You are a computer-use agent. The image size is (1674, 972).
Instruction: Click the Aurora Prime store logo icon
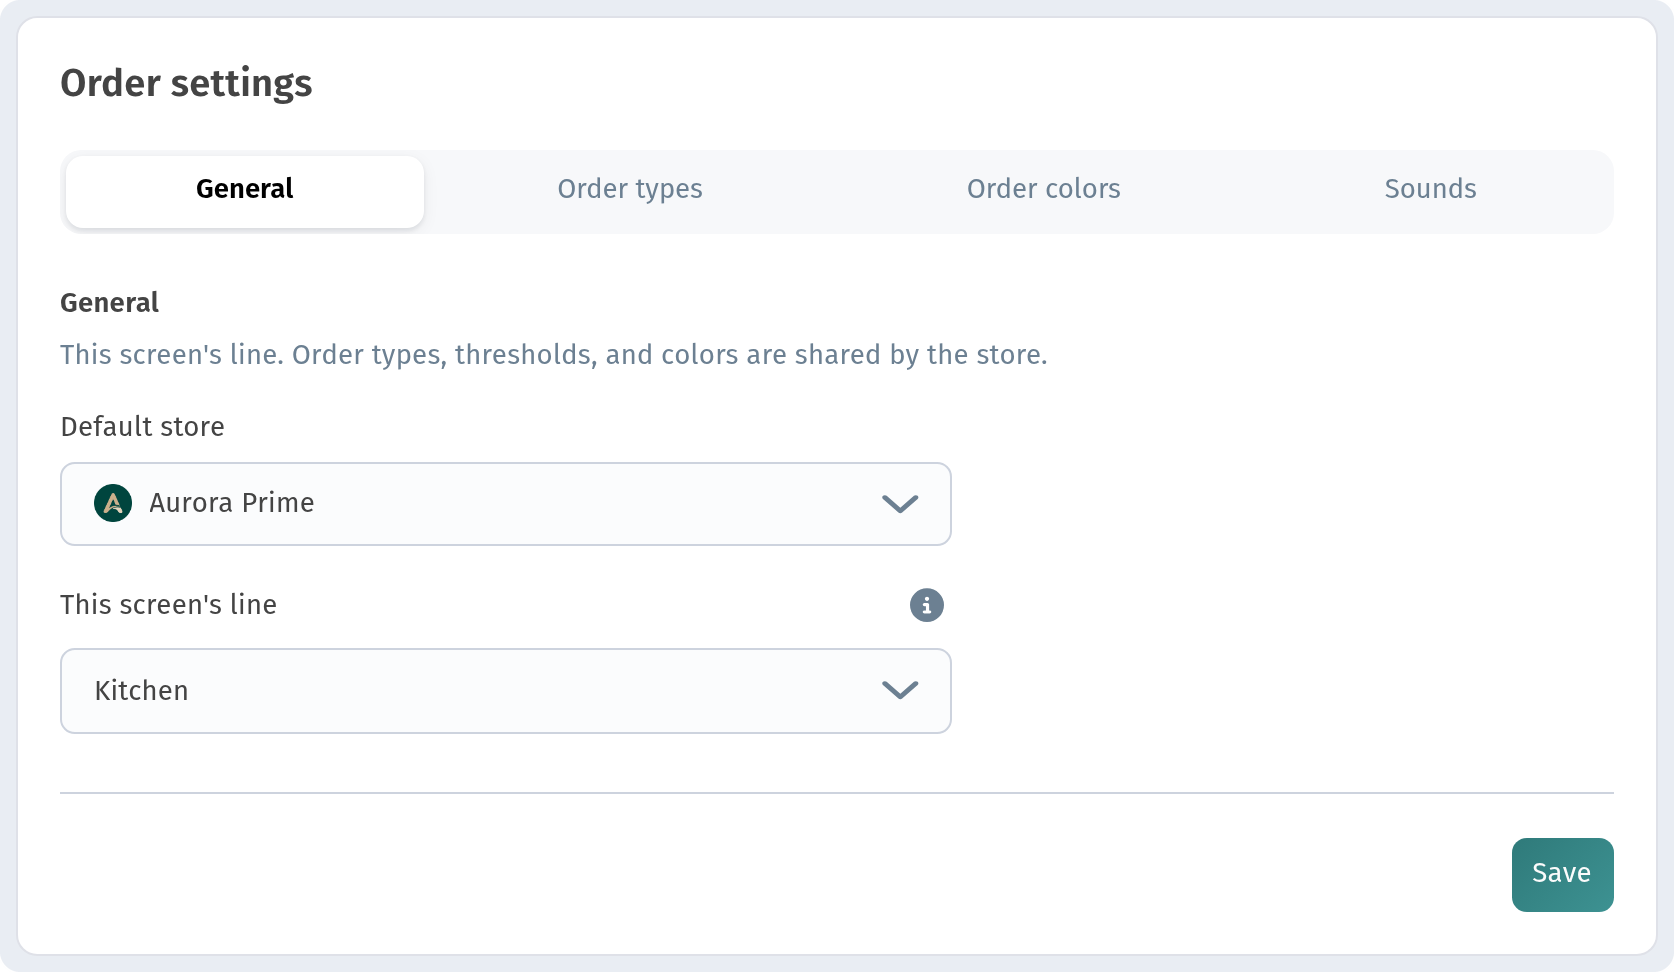point(113,503)
